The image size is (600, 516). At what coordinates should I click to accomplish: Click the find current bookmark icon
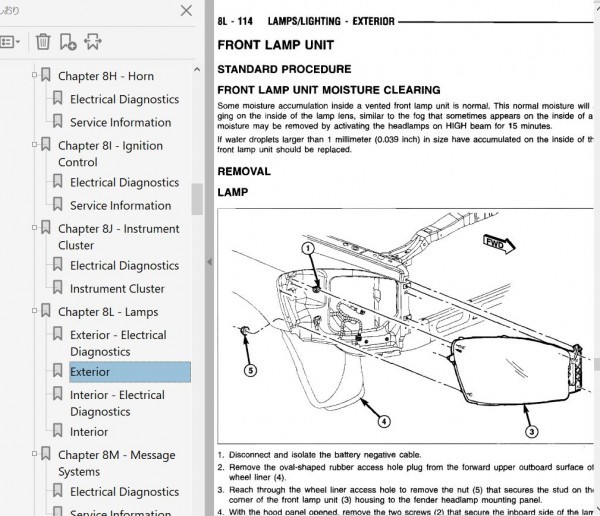pyautogui.click(x=92, y=42)
